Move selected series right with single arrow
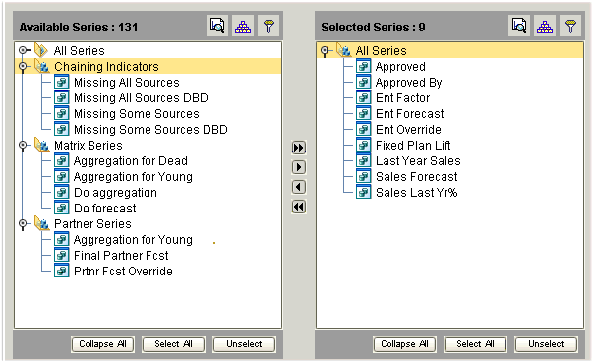Image resolution: width=592 pixels, height=361 pixels. (x=299, y=167)
